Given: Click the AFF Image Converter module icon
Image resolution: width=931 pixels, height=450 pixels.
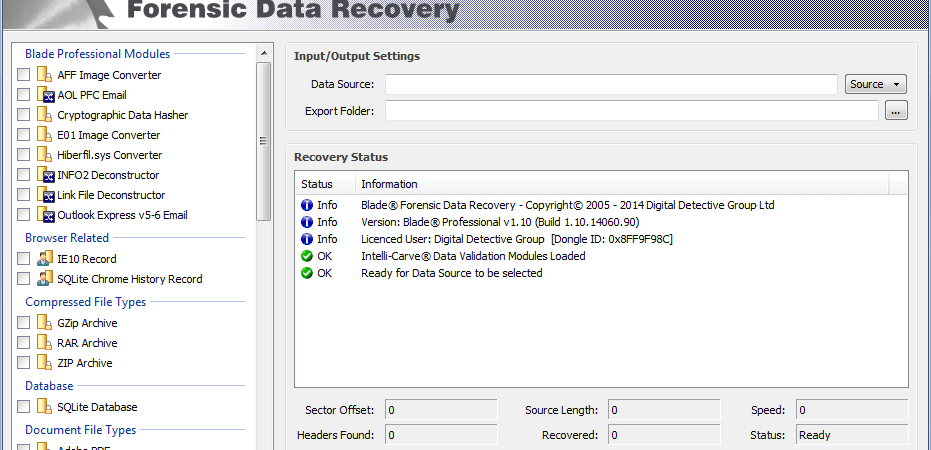Looking at the screenshot, I should click(45, 75).
